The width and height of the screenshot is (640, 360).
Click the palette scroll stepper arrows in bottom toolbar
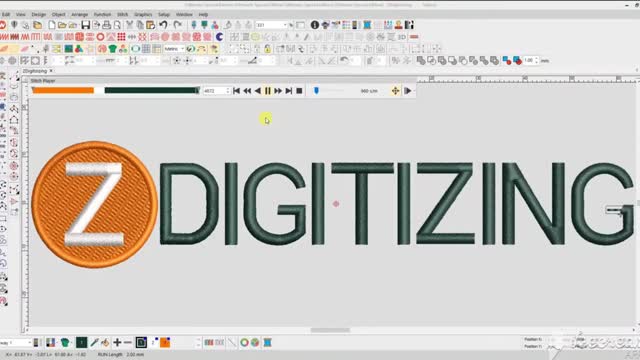[x=198, y=342]
